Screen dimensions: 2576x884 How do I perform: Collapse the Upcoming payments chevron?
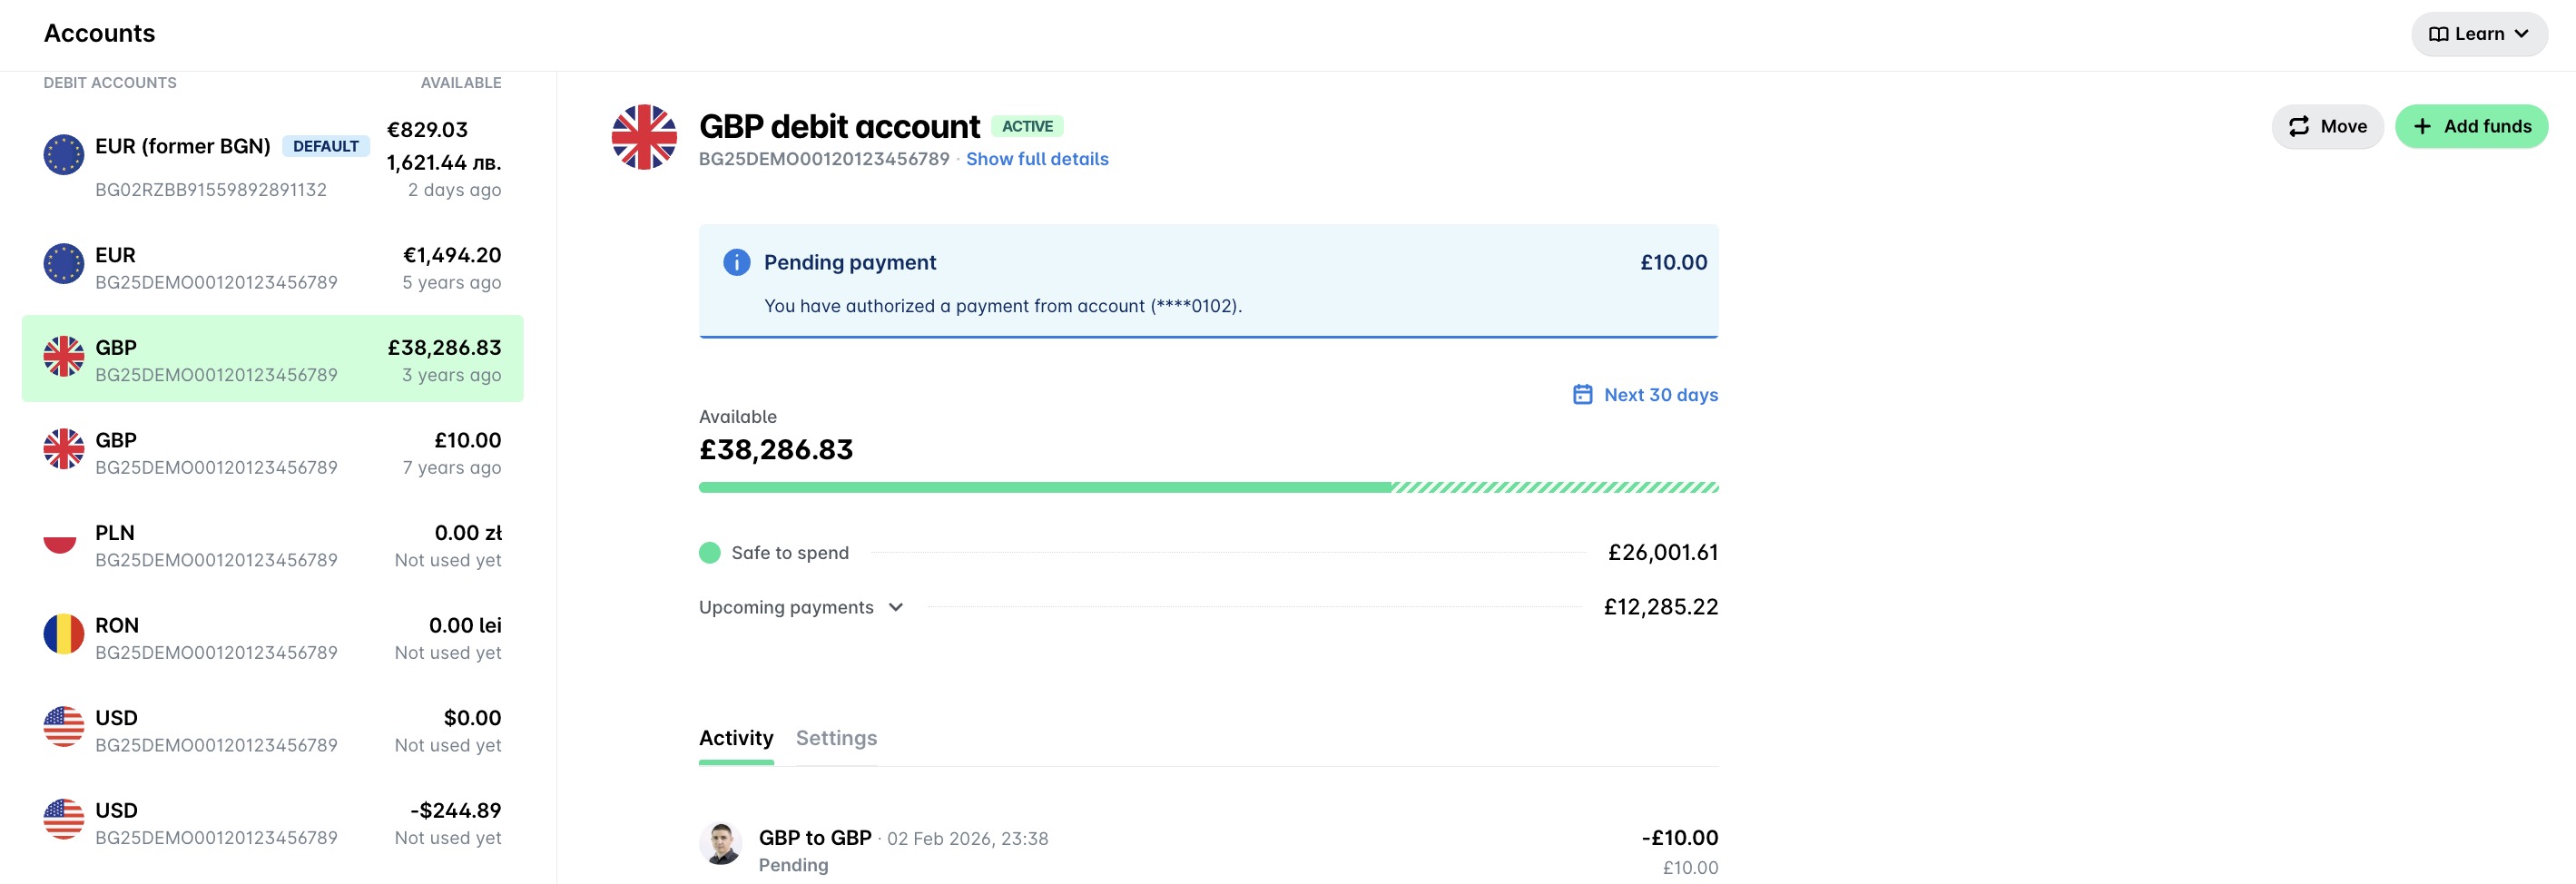tap(896, 607)
